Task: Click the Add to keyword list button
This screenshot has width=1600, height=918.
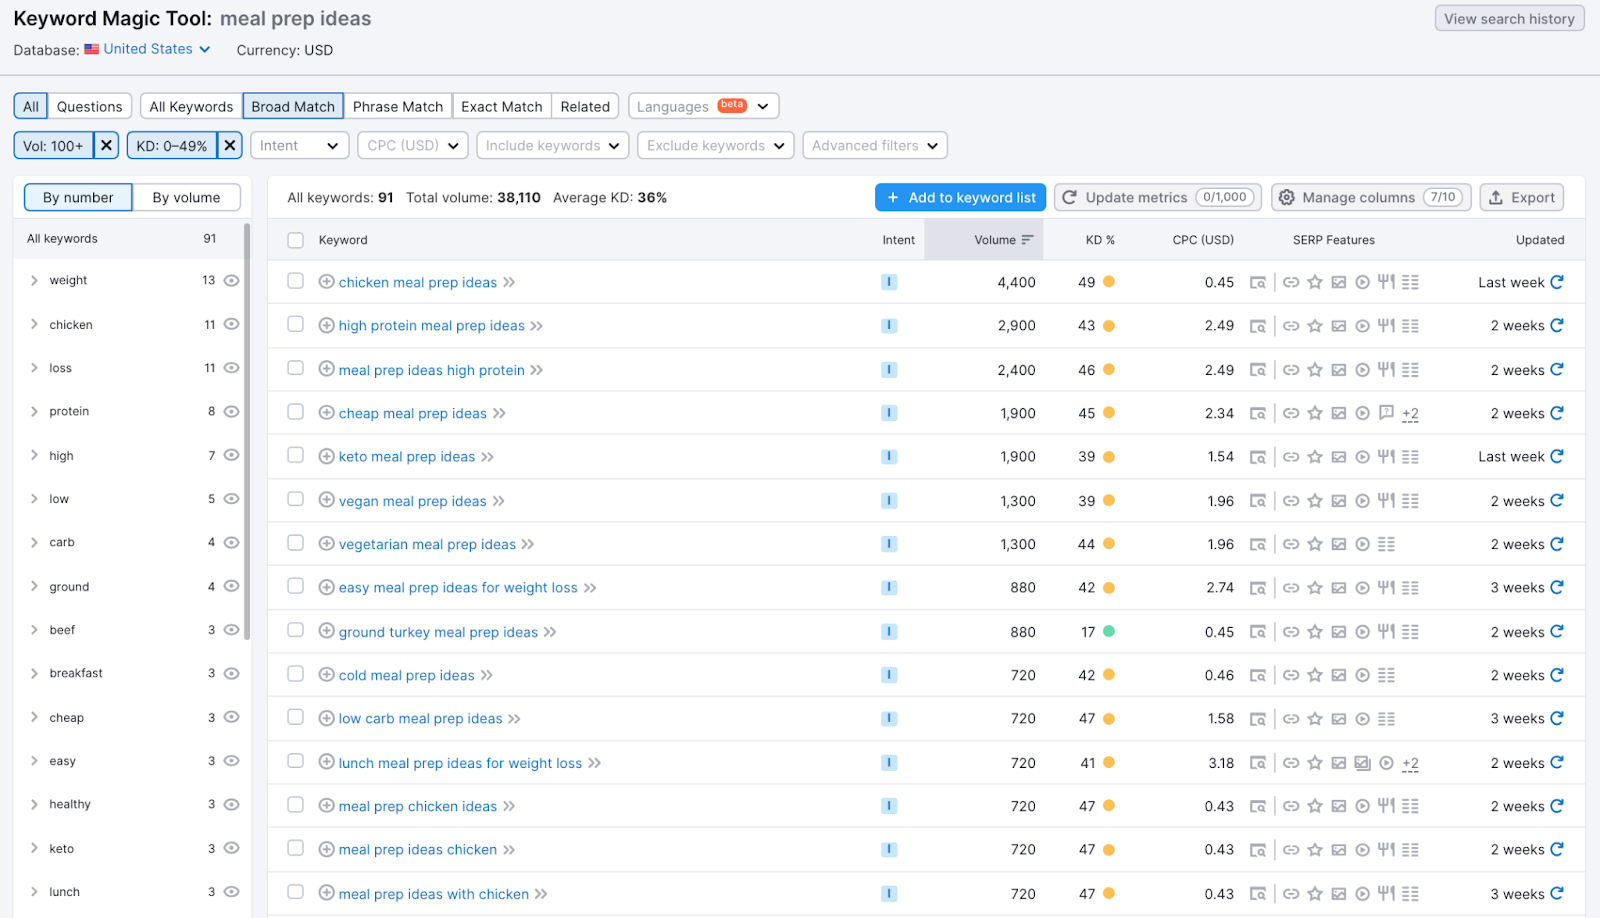Action: pyautogui.click(x=959, y=197)
